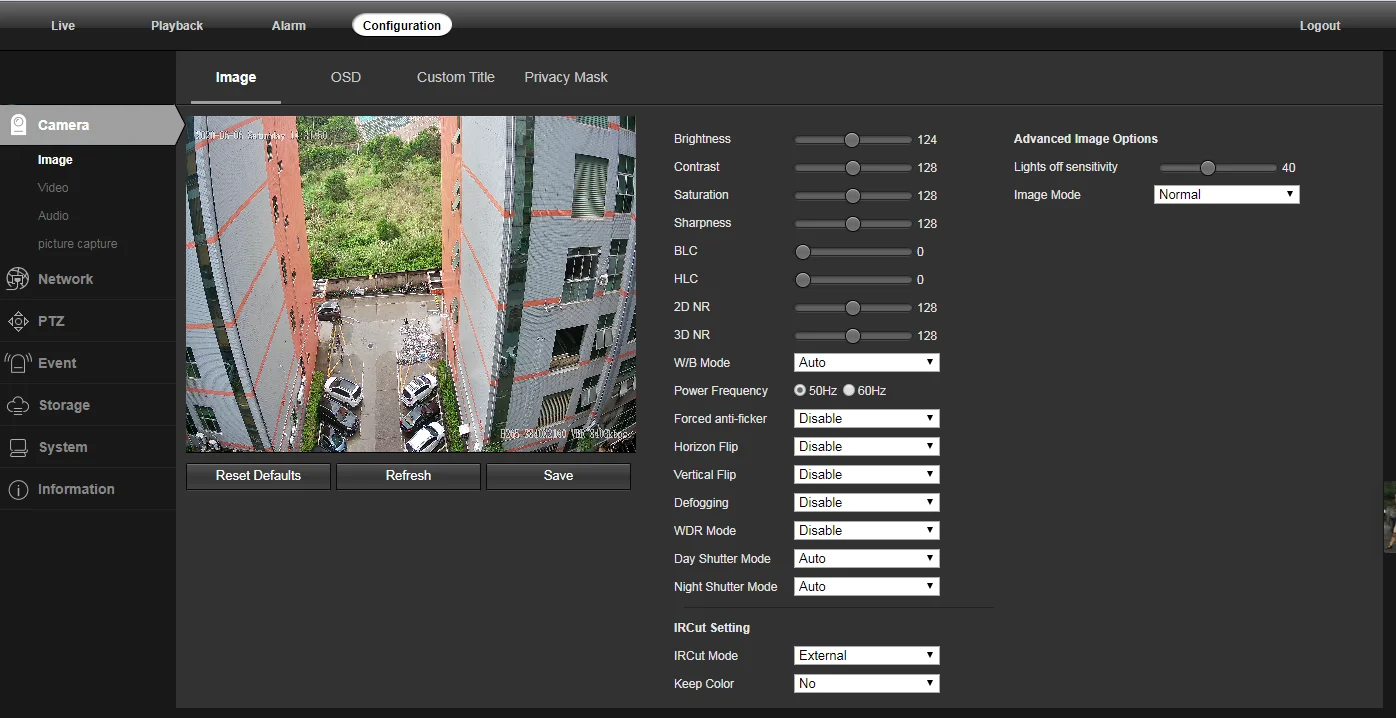
Task: Expand the WDR Mode dropdown
Action: coord(866,531)
